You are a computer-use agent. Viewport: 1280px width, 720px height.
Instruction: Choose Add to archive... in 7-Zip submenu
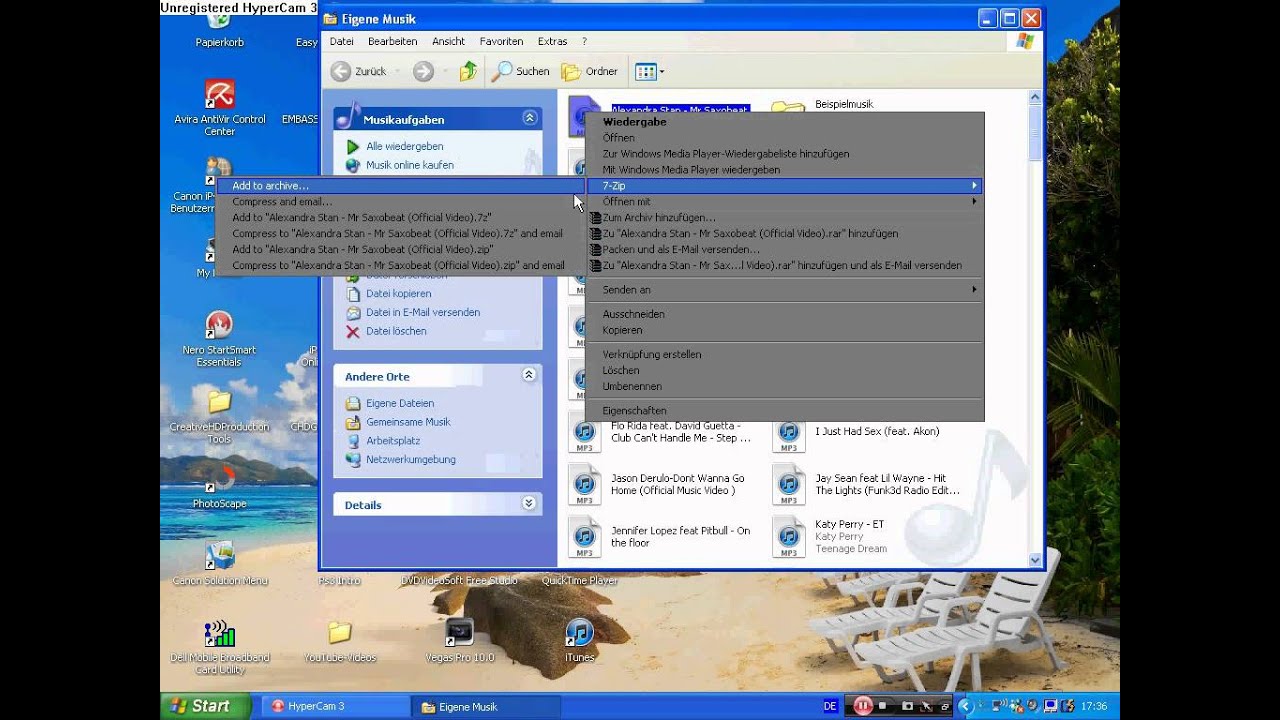tap(400, 186)
